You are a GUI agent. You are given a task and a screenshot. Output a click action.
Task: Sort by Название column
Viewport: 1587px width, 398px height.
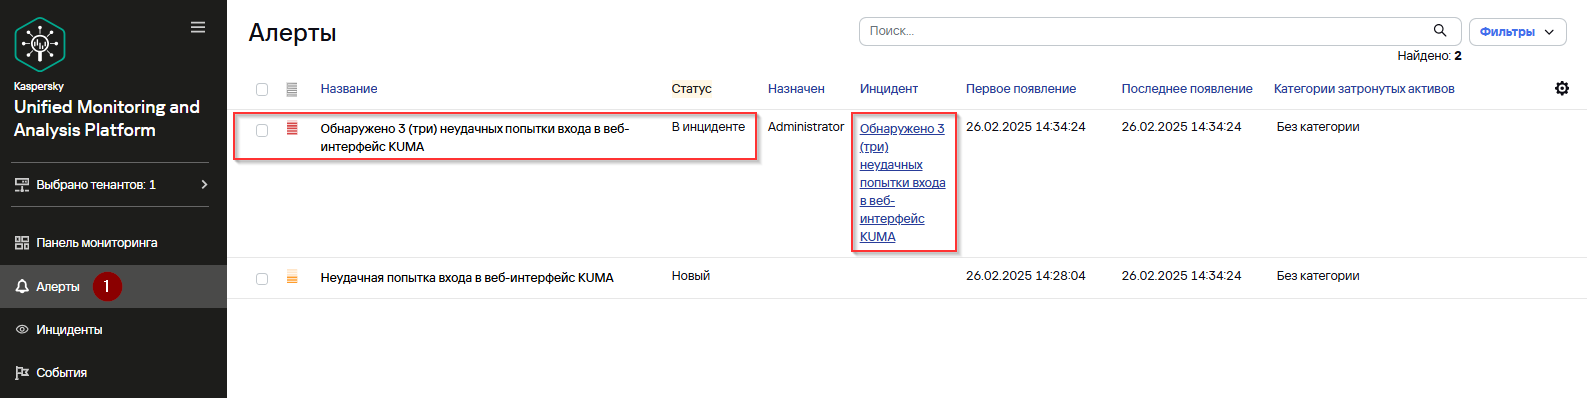click(349, 89)
